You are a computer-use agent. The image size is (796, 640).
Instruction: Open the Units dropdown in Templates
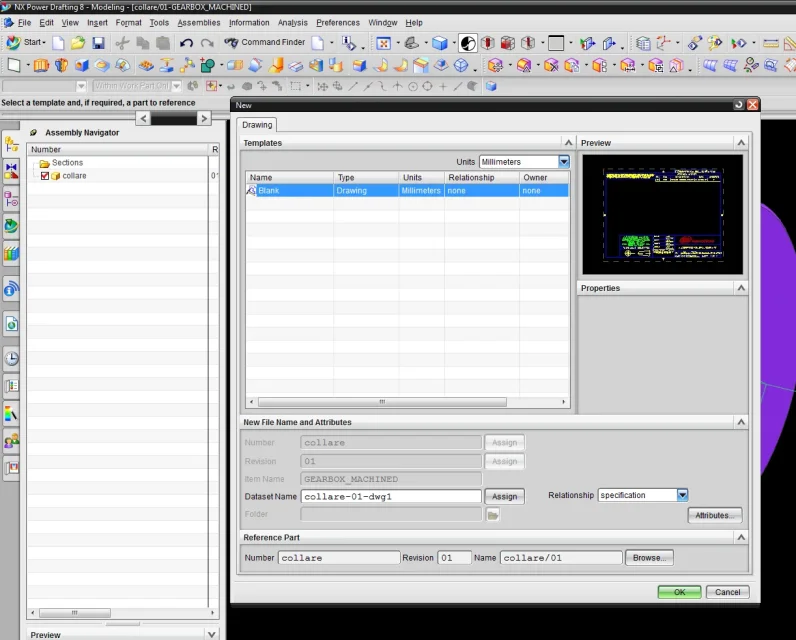tap(564, 162)
